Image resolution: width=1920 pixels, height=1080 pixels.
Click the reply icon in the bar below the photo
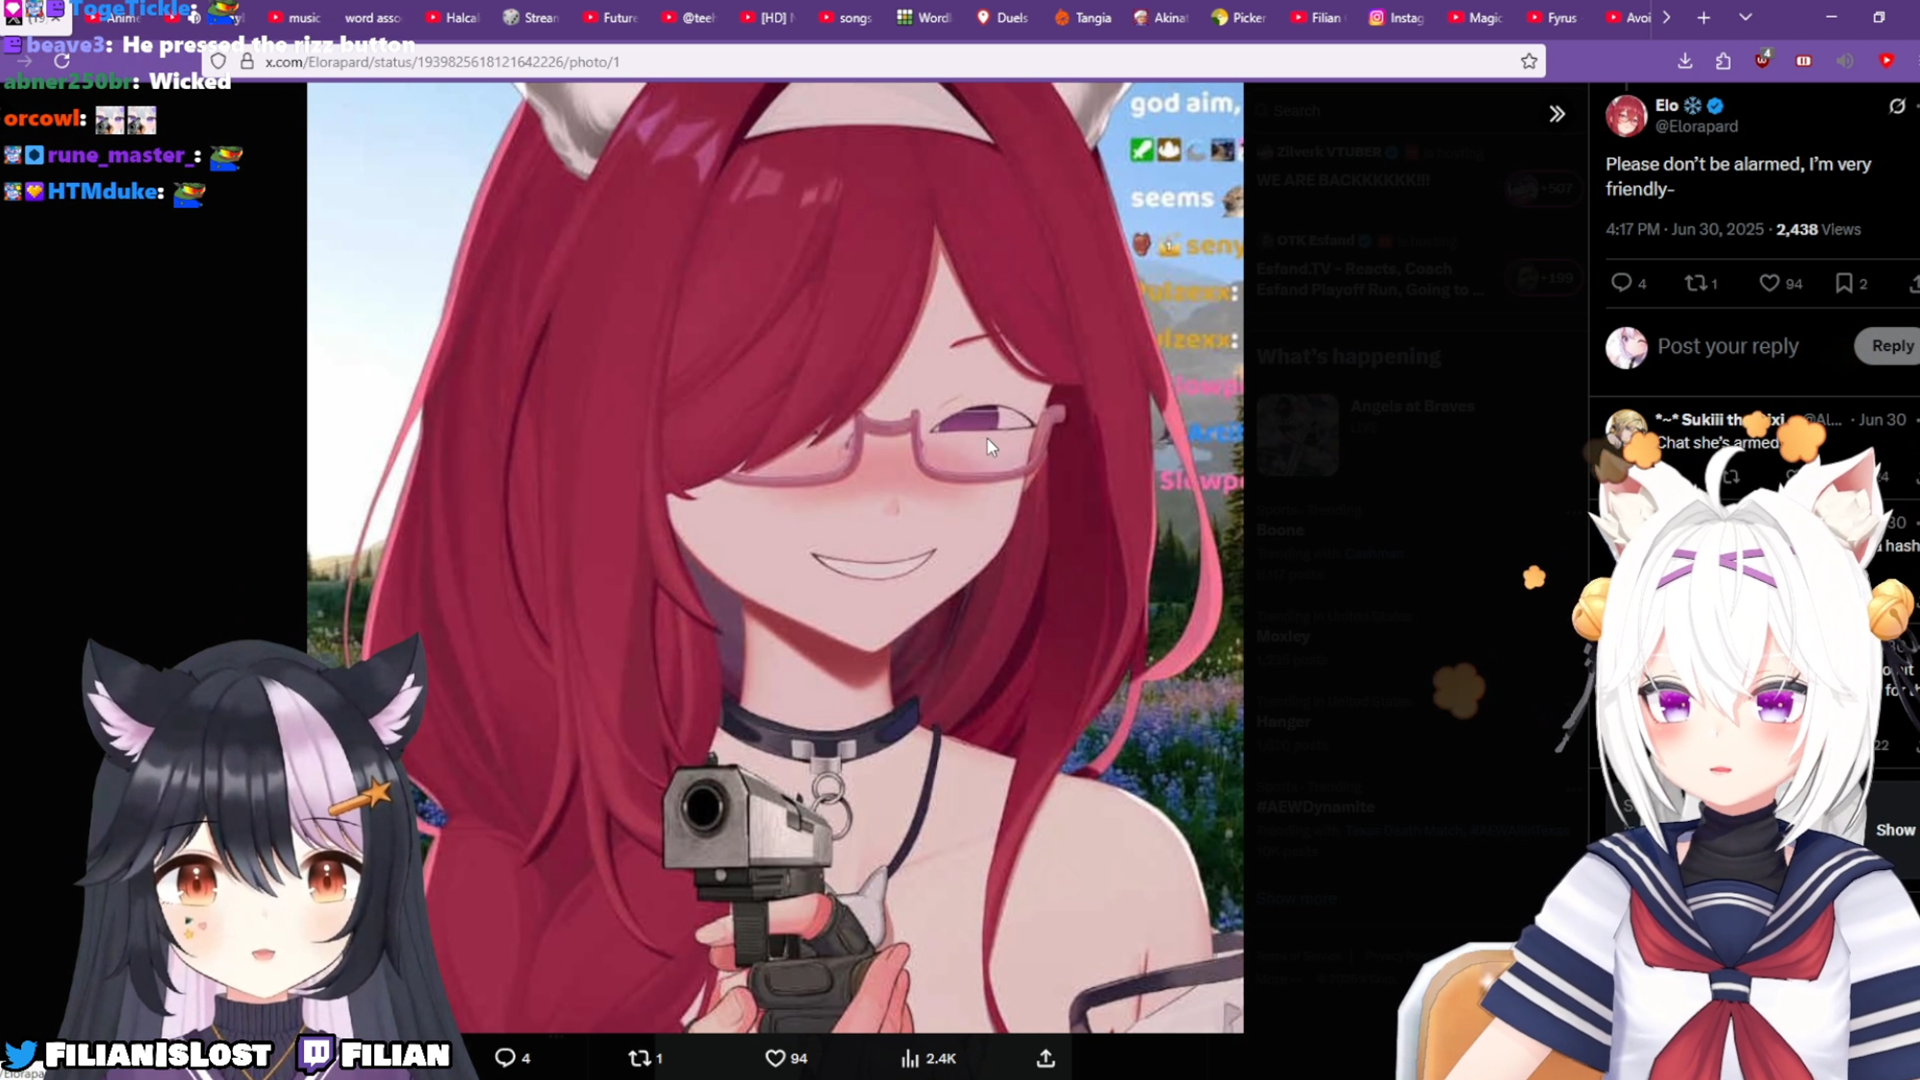(512, 1058)
